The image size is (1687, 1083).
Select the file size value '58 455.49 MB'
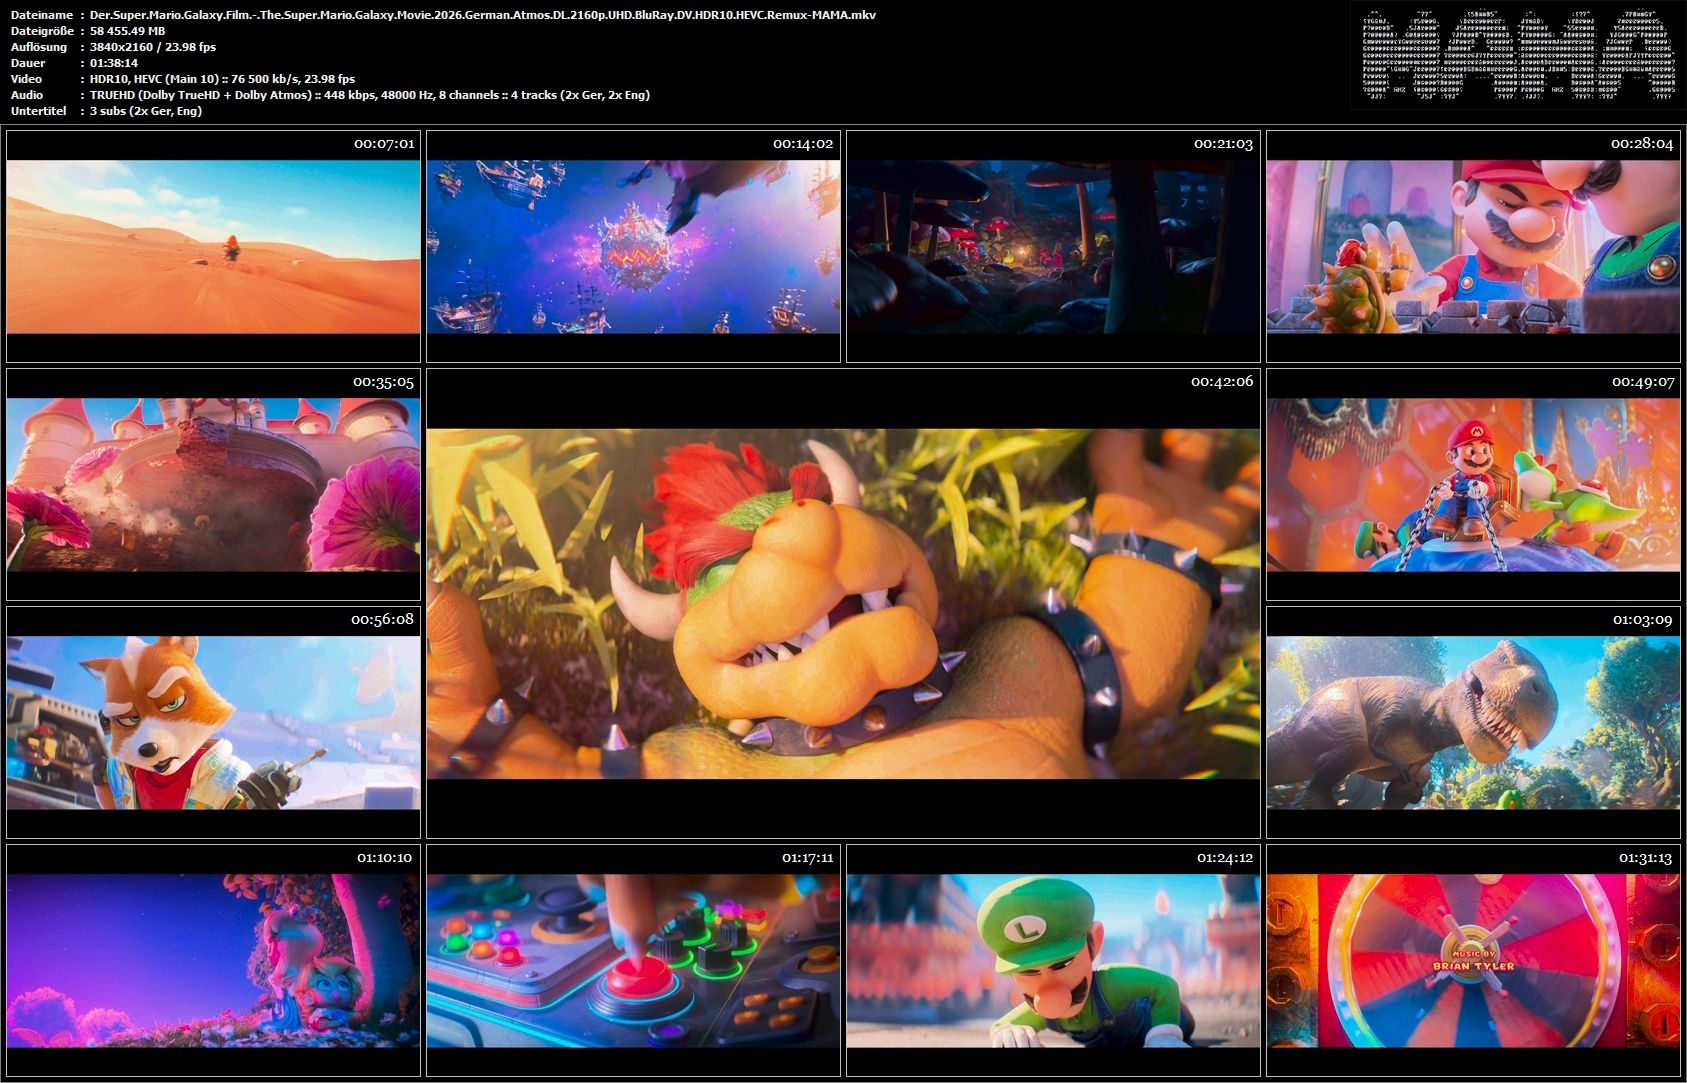pyautogui.click(x=128, y=31)
